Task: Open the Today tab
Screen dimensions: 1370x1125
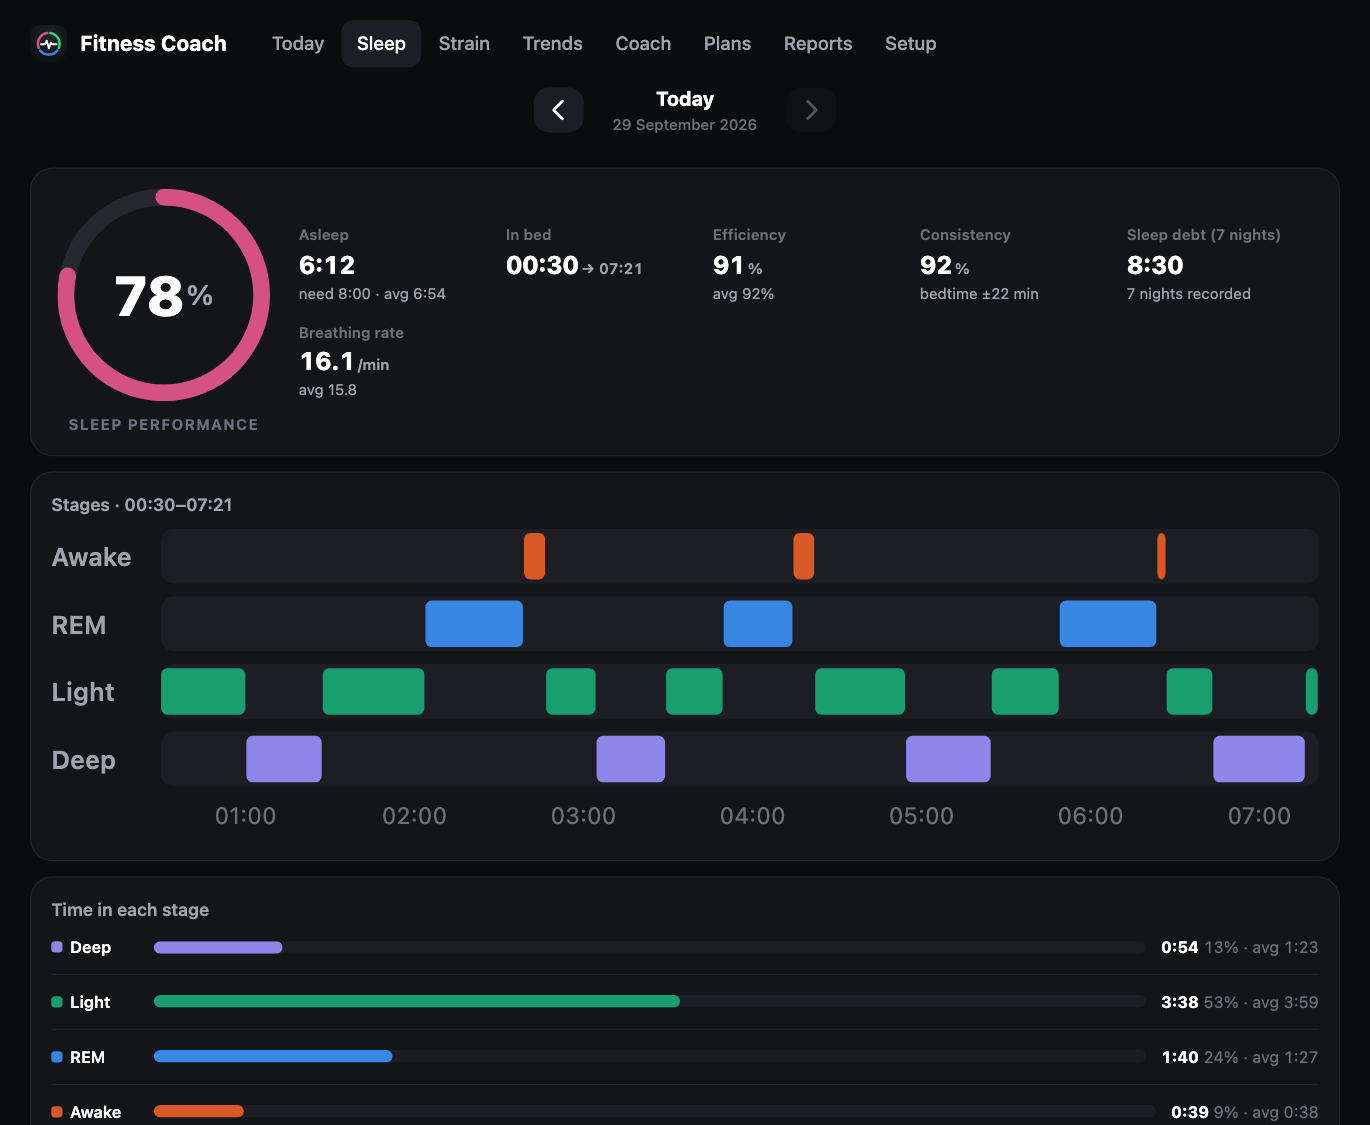Action: click(298, 44)
